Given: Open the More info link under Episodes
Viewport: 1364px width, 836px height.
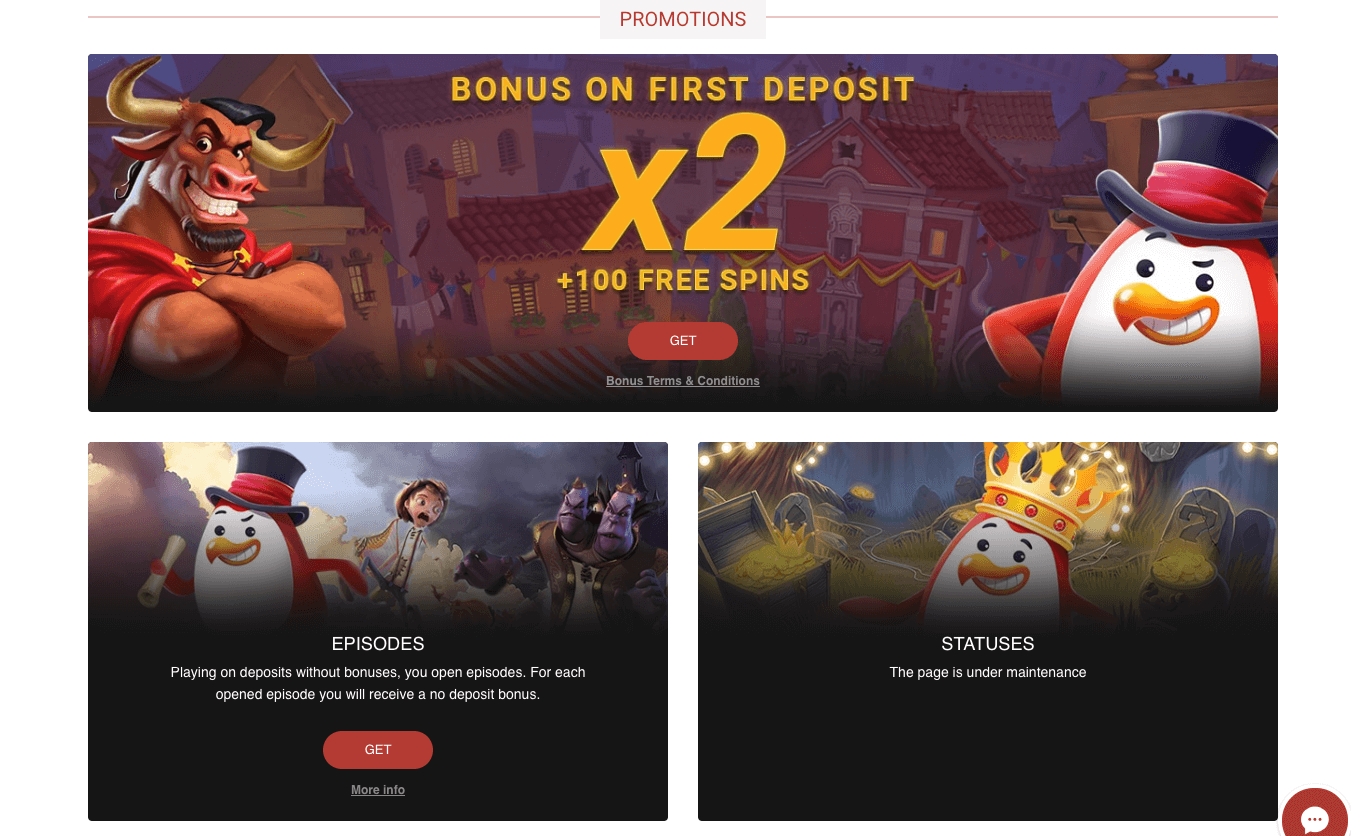Looking at the screenshot, I should (378, 790).
